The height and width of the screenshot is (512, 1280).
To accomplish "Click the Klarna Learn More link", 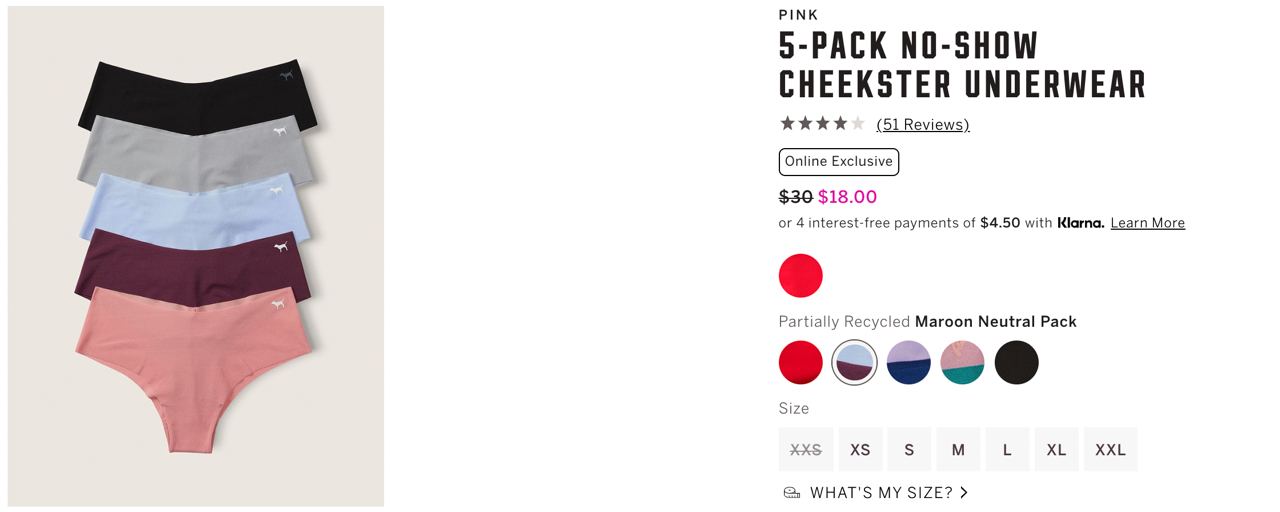I will [1147, 223].
